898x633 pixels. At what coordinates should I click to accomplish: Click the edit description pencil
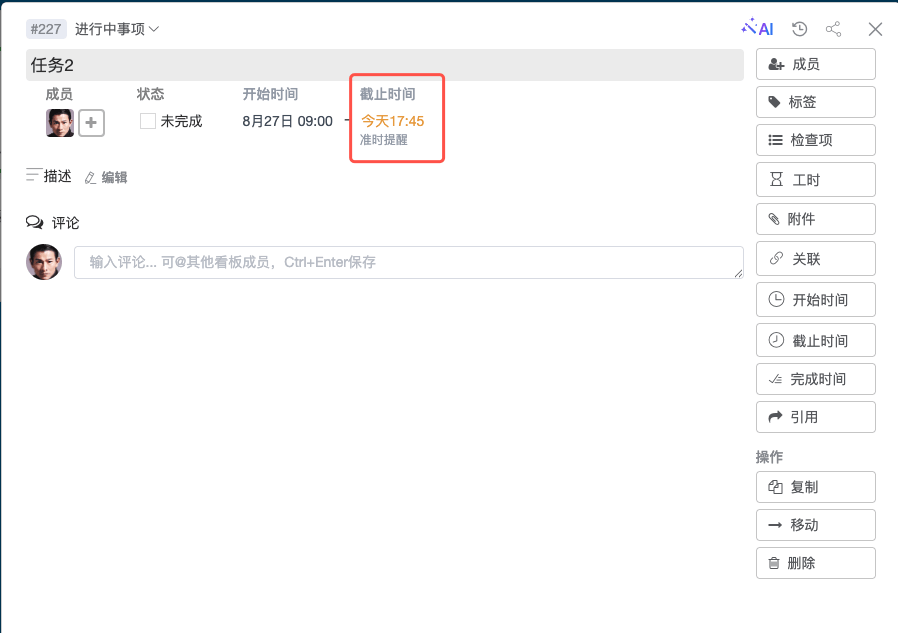tap(106, 177)
